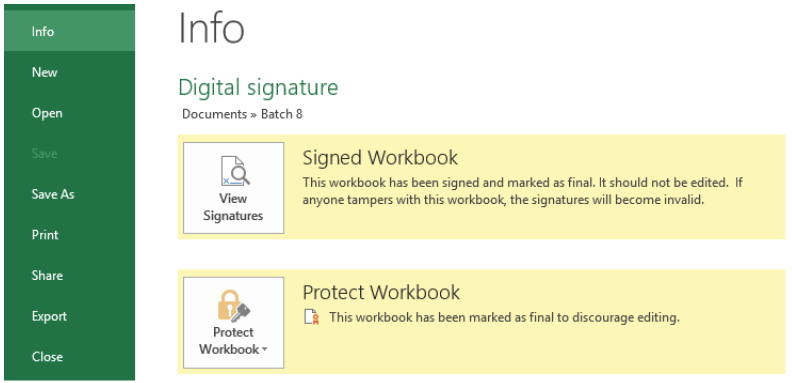This screenshot has width=792, height=383.
Task: Click the View Signatures button label
Action: tap(233, 207)
